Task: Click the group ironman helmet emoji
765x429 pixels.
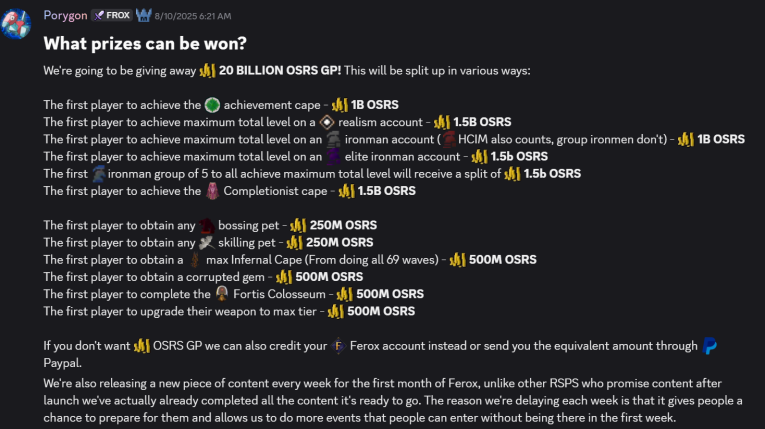Action: pos(99,174)
